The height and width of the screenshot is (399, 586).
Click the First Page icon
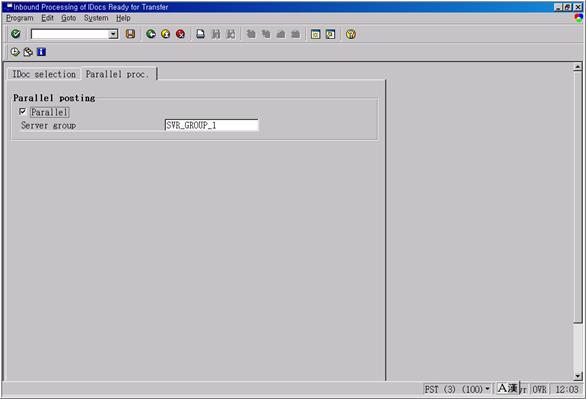point(251,34)
